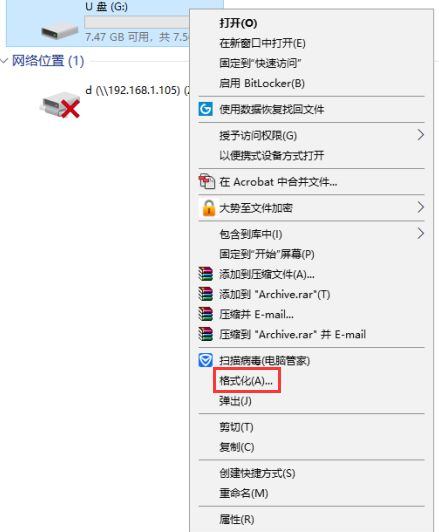
Task: Click the orange padlock encryption icon
Action: [x=208, y=208]
